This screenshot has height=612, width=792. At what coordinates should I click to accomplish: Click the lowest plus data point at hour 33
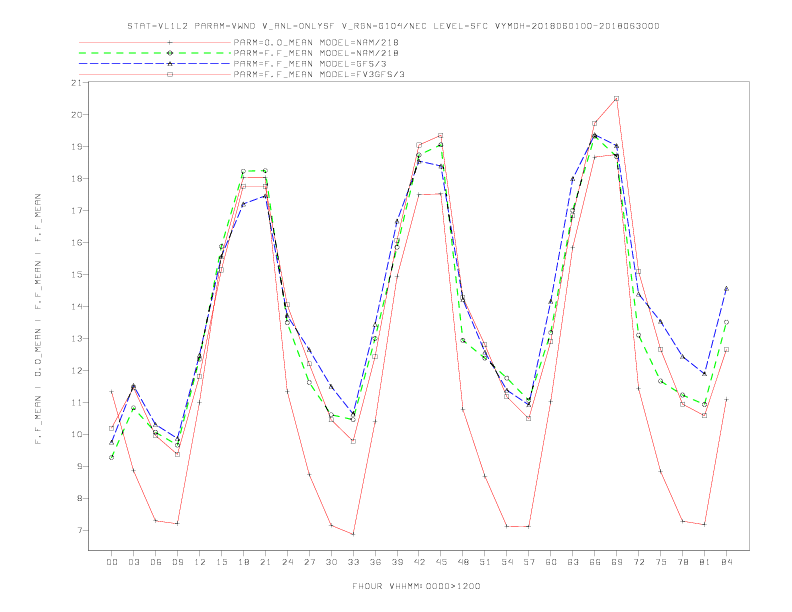pos(353,534)
